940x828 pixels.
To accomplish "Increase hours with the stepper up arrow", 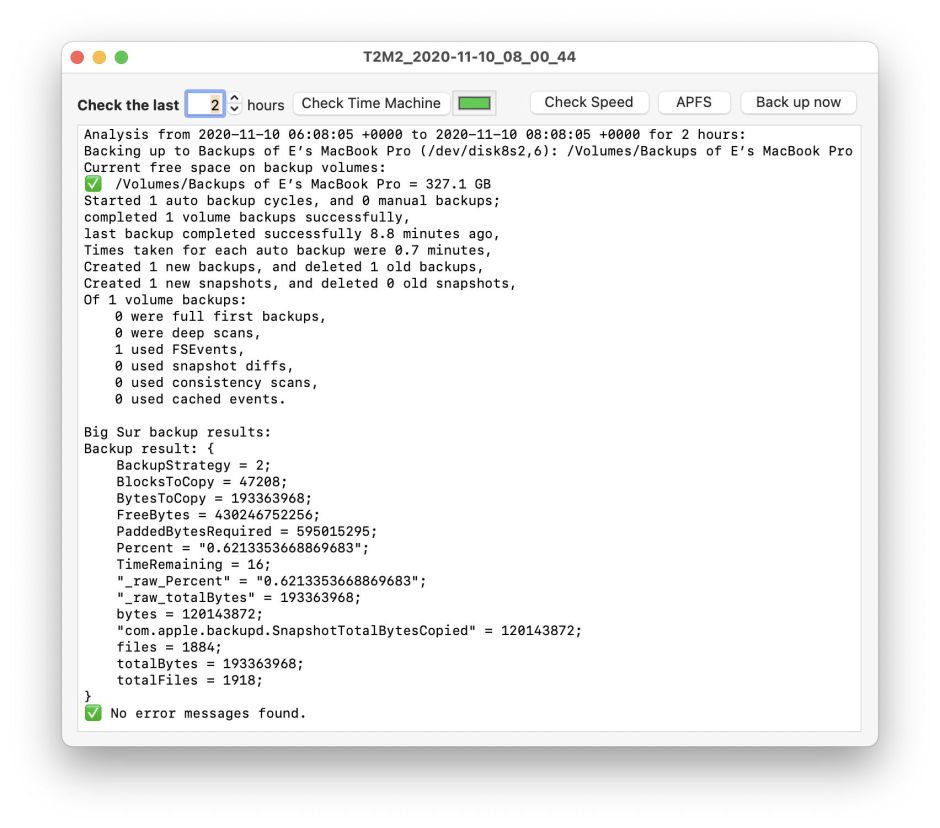I will tap(235, 98).
